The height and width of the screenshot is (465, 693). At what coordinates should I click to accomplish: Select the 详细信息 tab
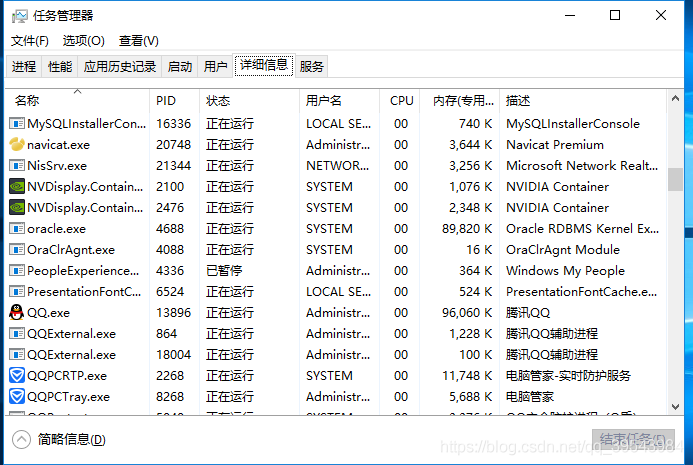point(264,65)
